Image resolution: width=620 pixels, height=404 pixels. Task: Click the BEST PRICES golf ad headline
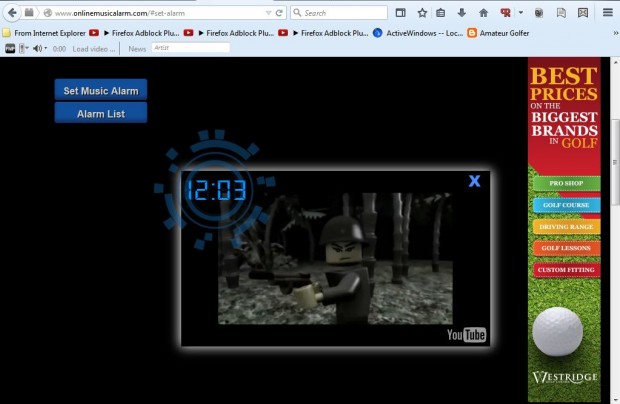[563, 83]
